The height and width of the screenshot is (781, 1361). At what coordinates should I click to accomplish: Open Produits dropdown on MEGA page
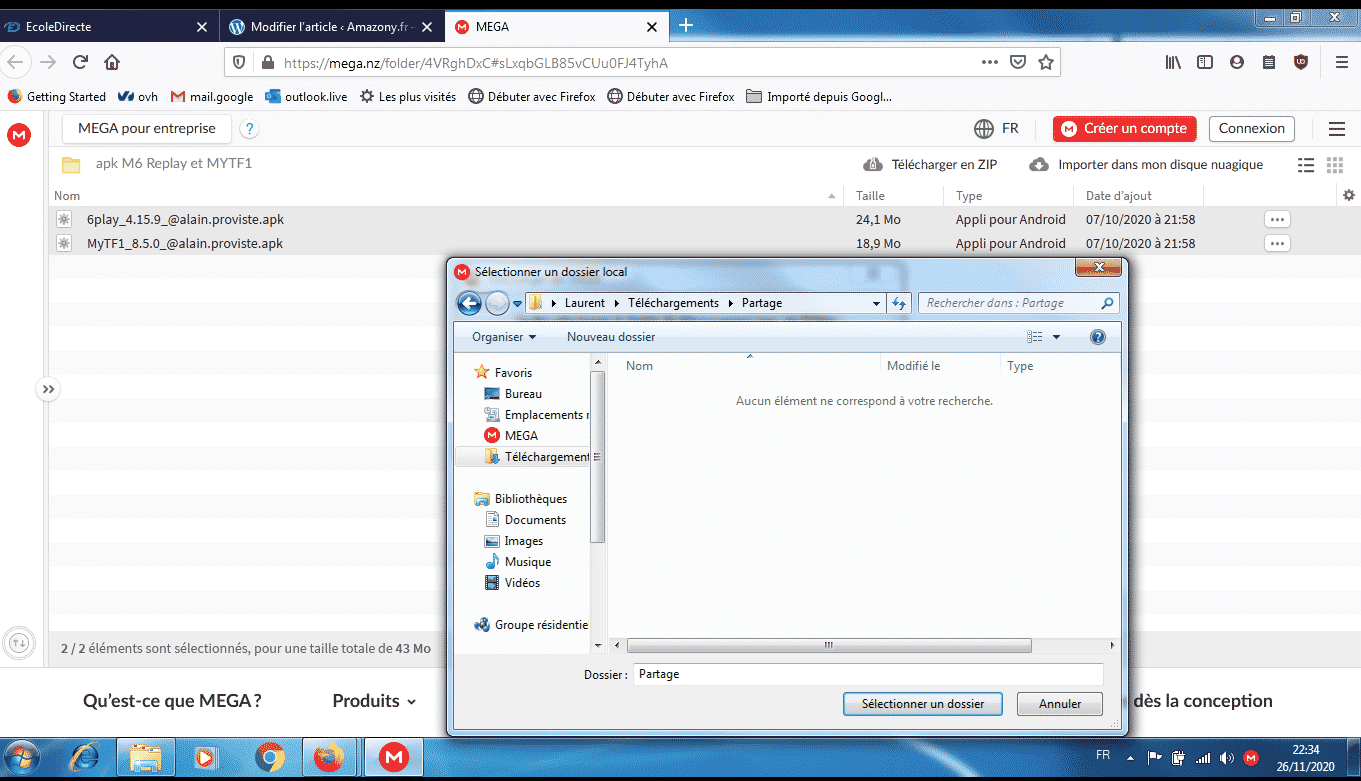click(374, 701)
